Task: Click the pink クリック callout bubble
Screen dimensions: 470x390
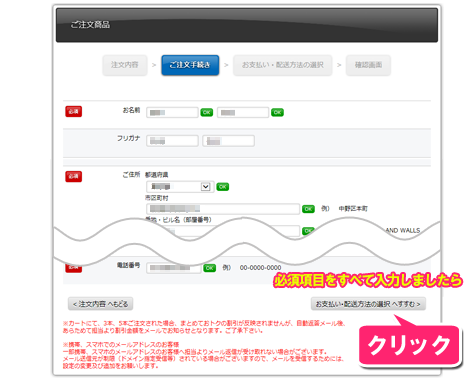Action: (409, 345)
